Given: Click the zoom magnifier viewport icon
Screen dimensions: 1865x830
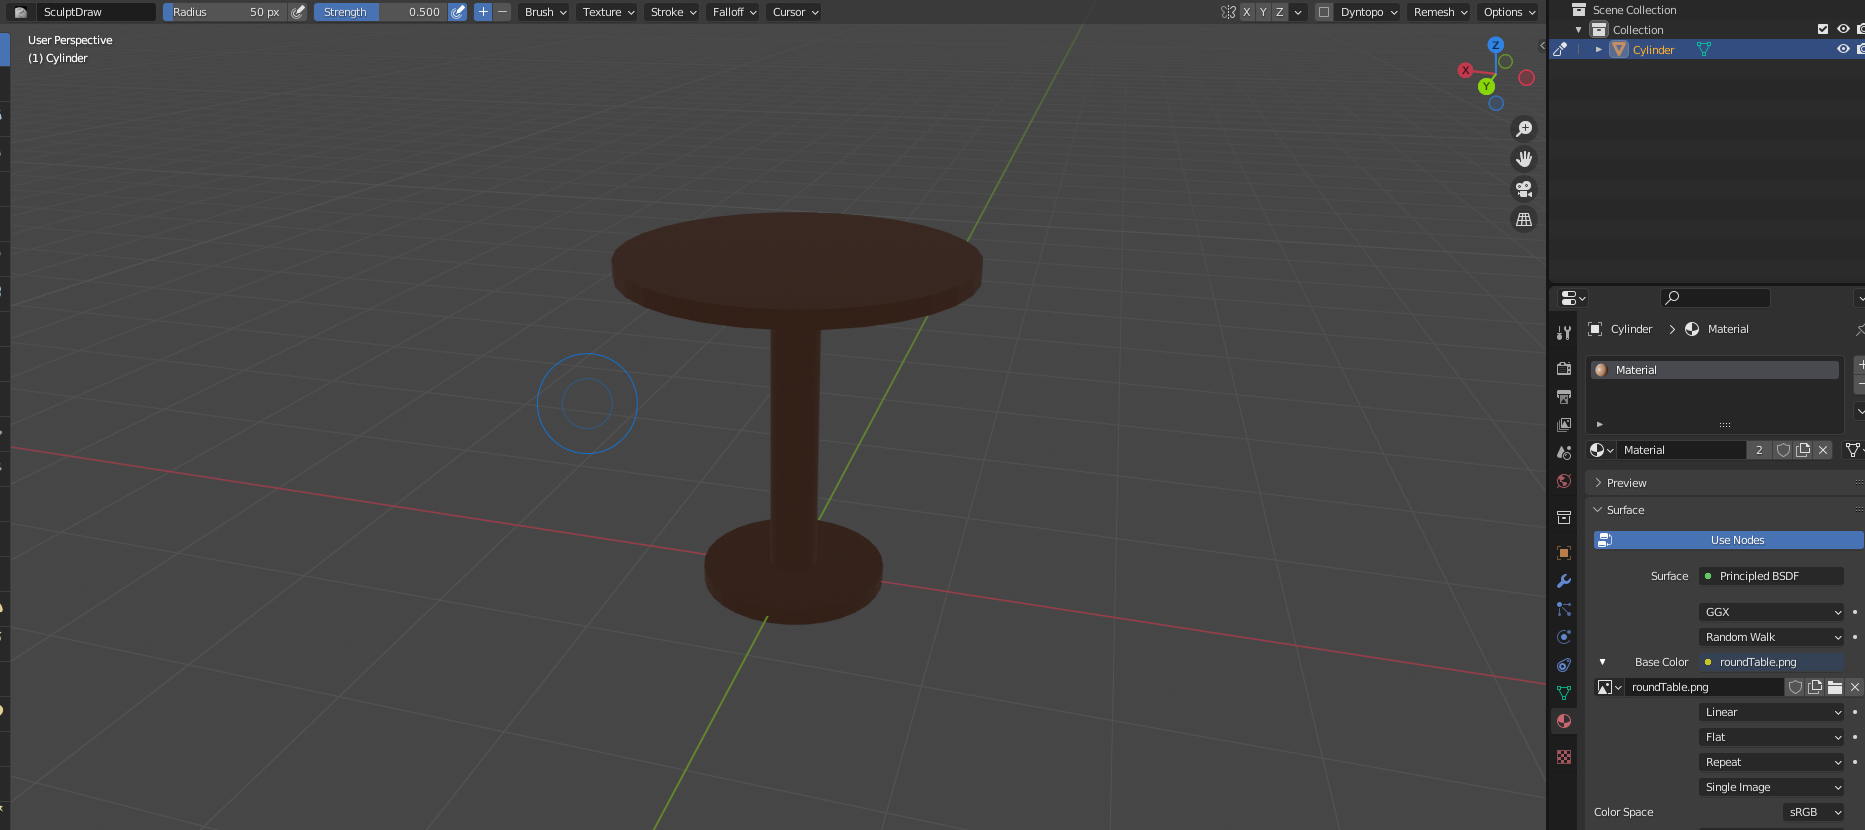Looking at the screenshot, I should (x=1524, y=129).
